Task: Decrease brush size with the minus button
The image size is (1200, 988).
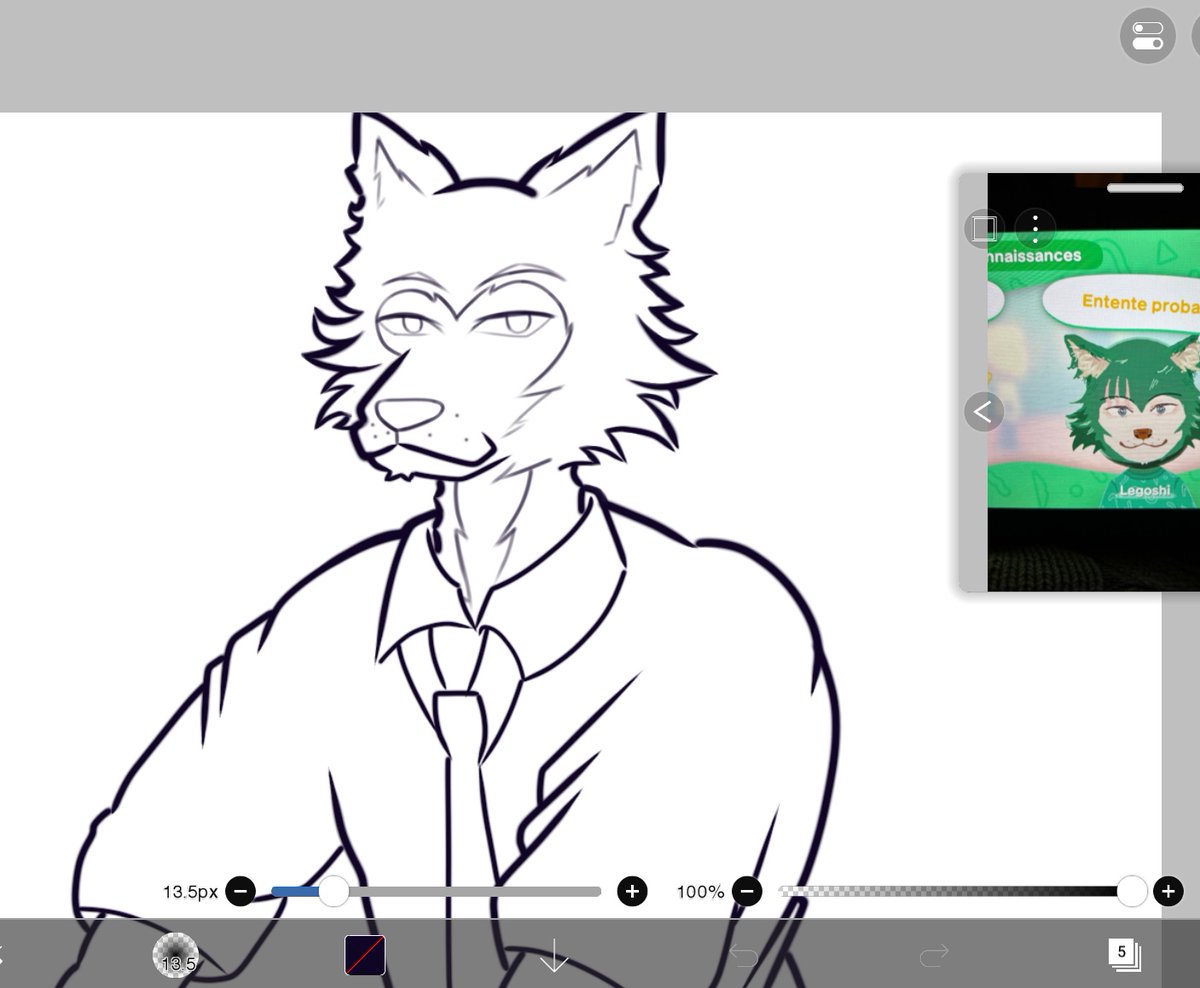Action: point(240,891)
